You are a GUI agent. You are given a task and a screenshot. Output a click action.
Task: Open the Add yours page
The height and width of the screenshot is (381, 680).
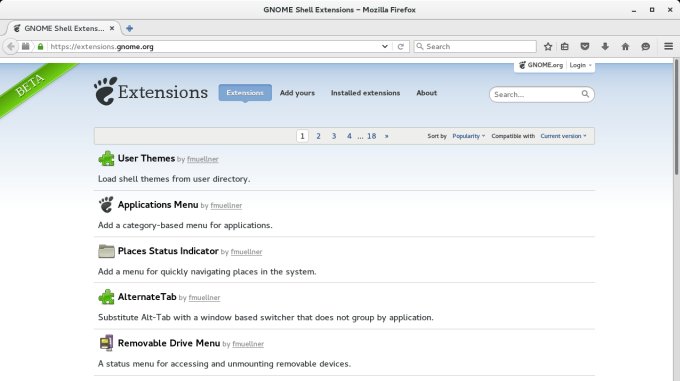point(297,93)
